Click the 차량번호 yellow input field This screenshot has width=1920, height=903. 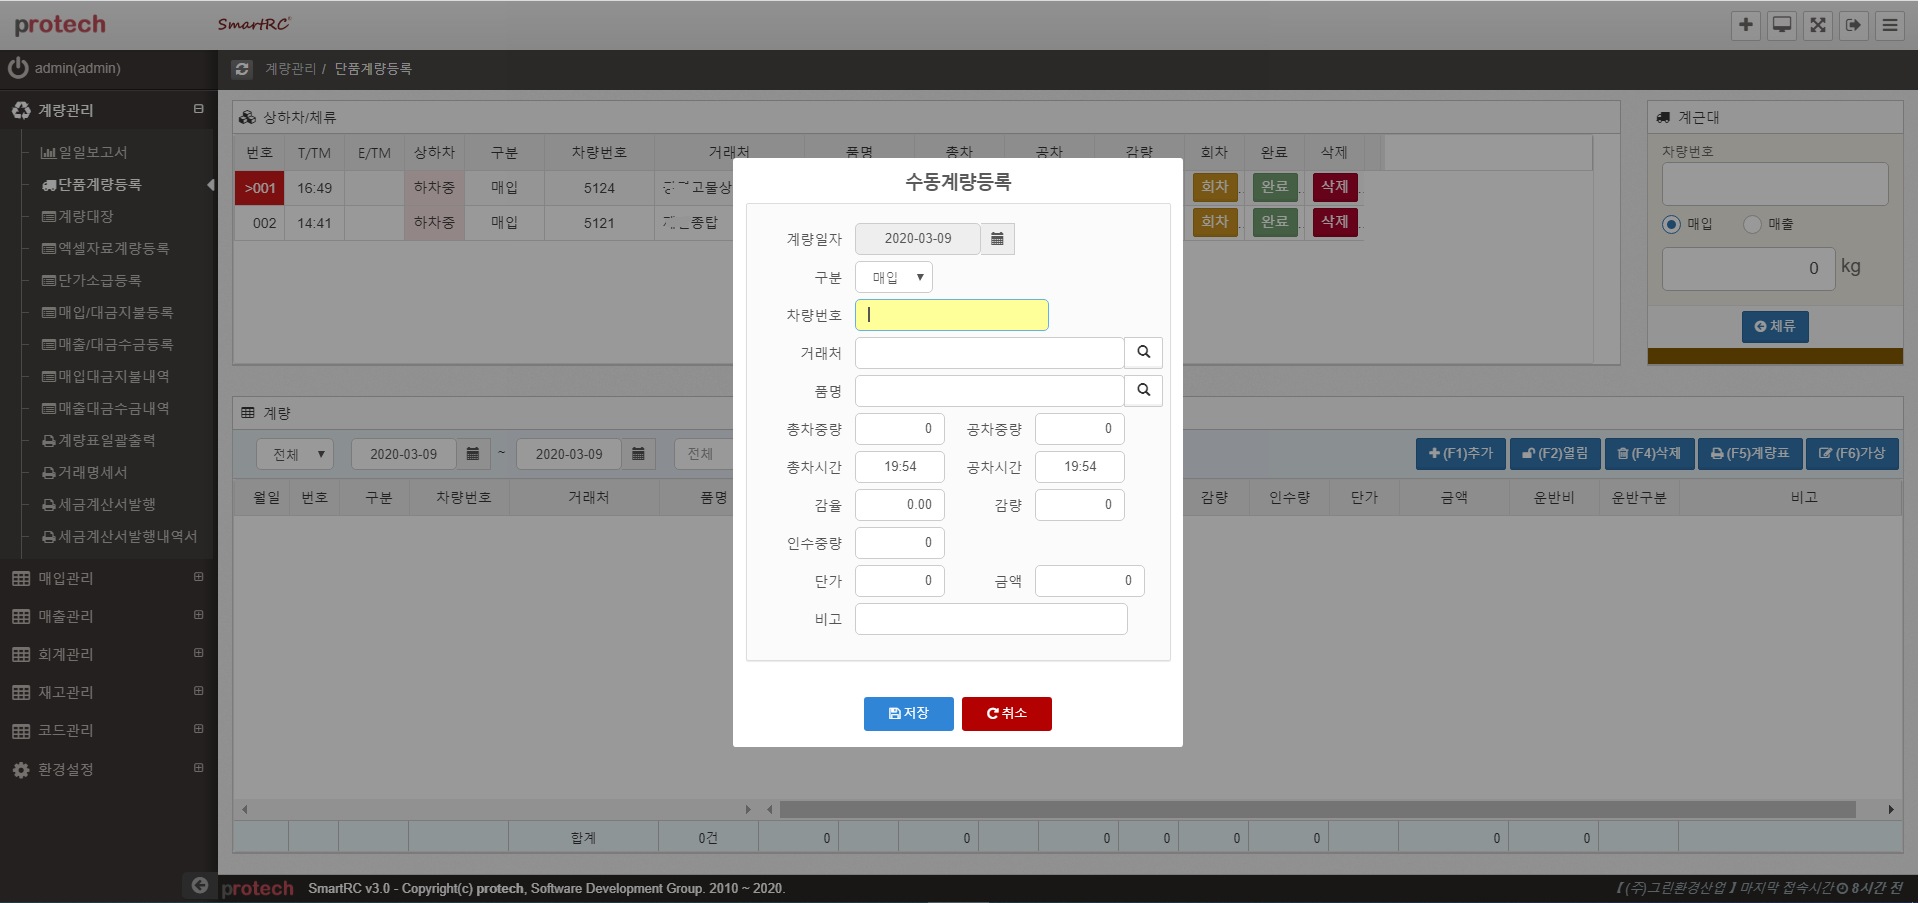(x=951, y=315)
